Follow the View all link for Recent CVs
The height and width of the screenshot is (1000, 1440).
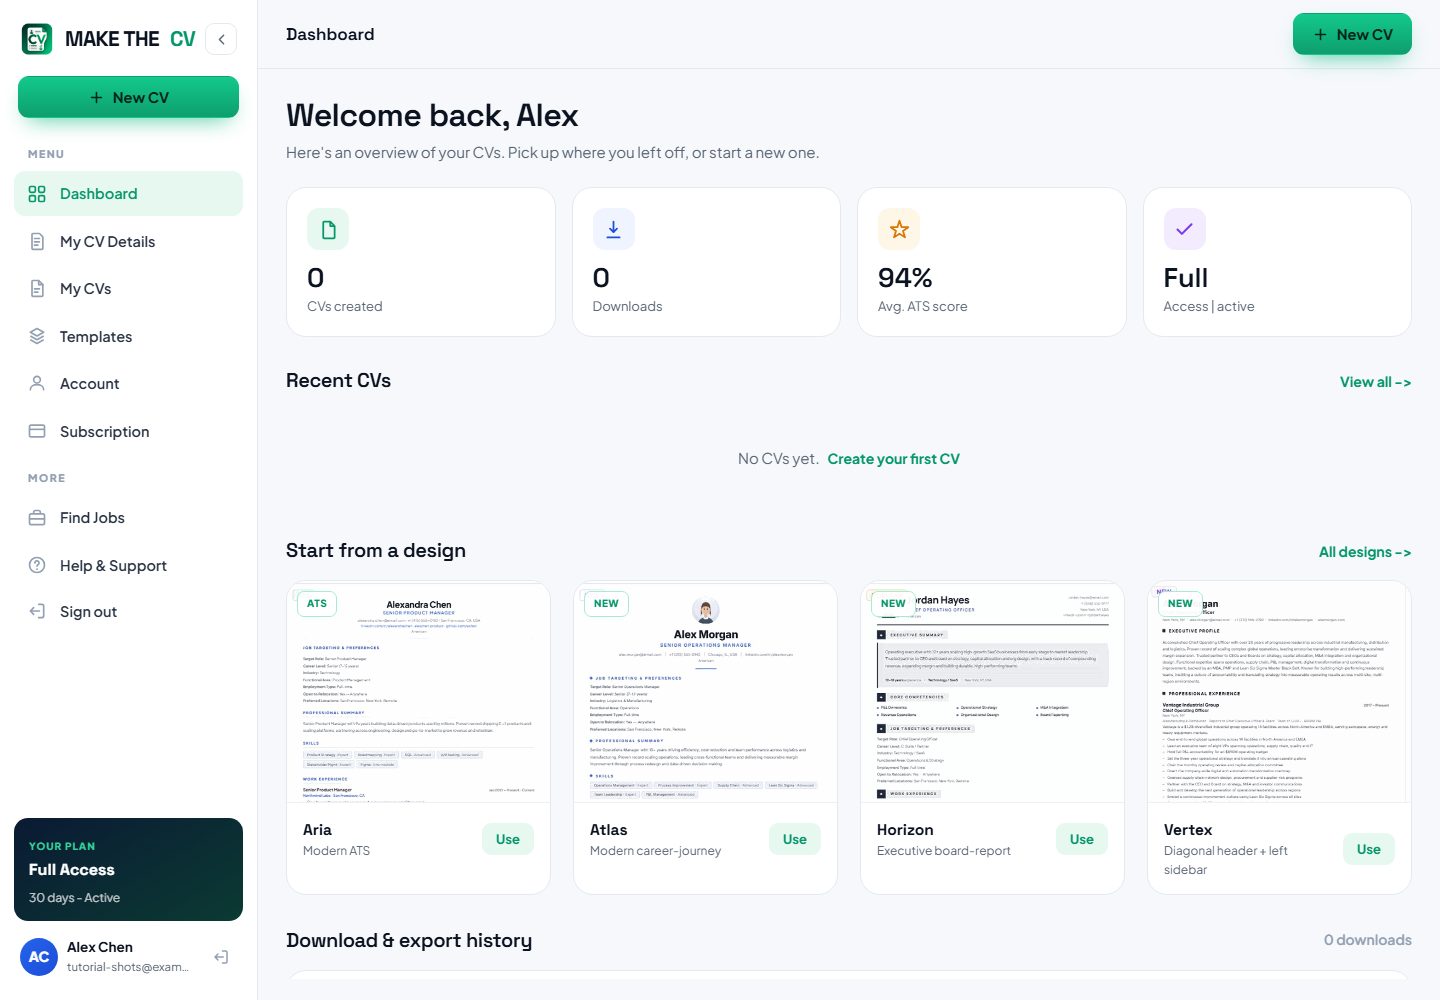[1375, 382]
